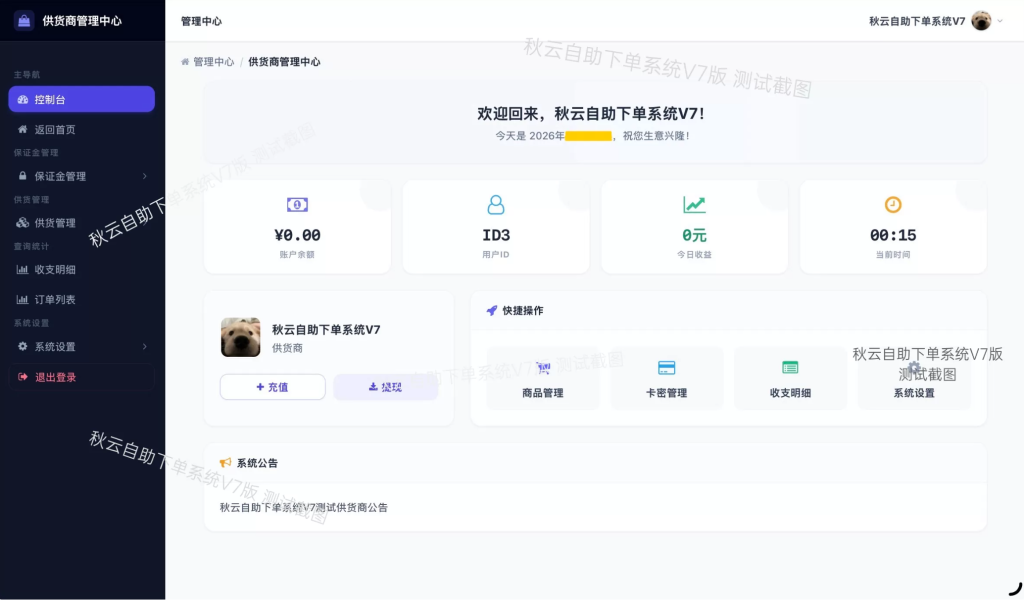Click the shop bag logo icon
The height and width of the screenshot is (605, 1024).
(x=24, y=21)
